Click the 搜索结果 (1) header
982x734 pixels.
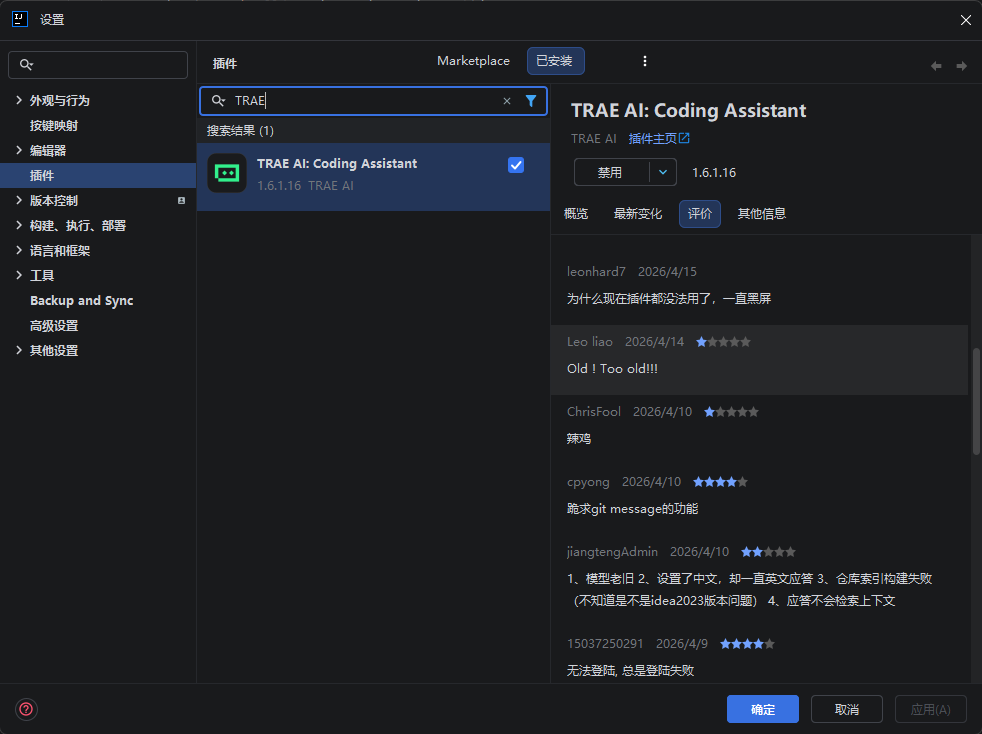click(240, 130)
